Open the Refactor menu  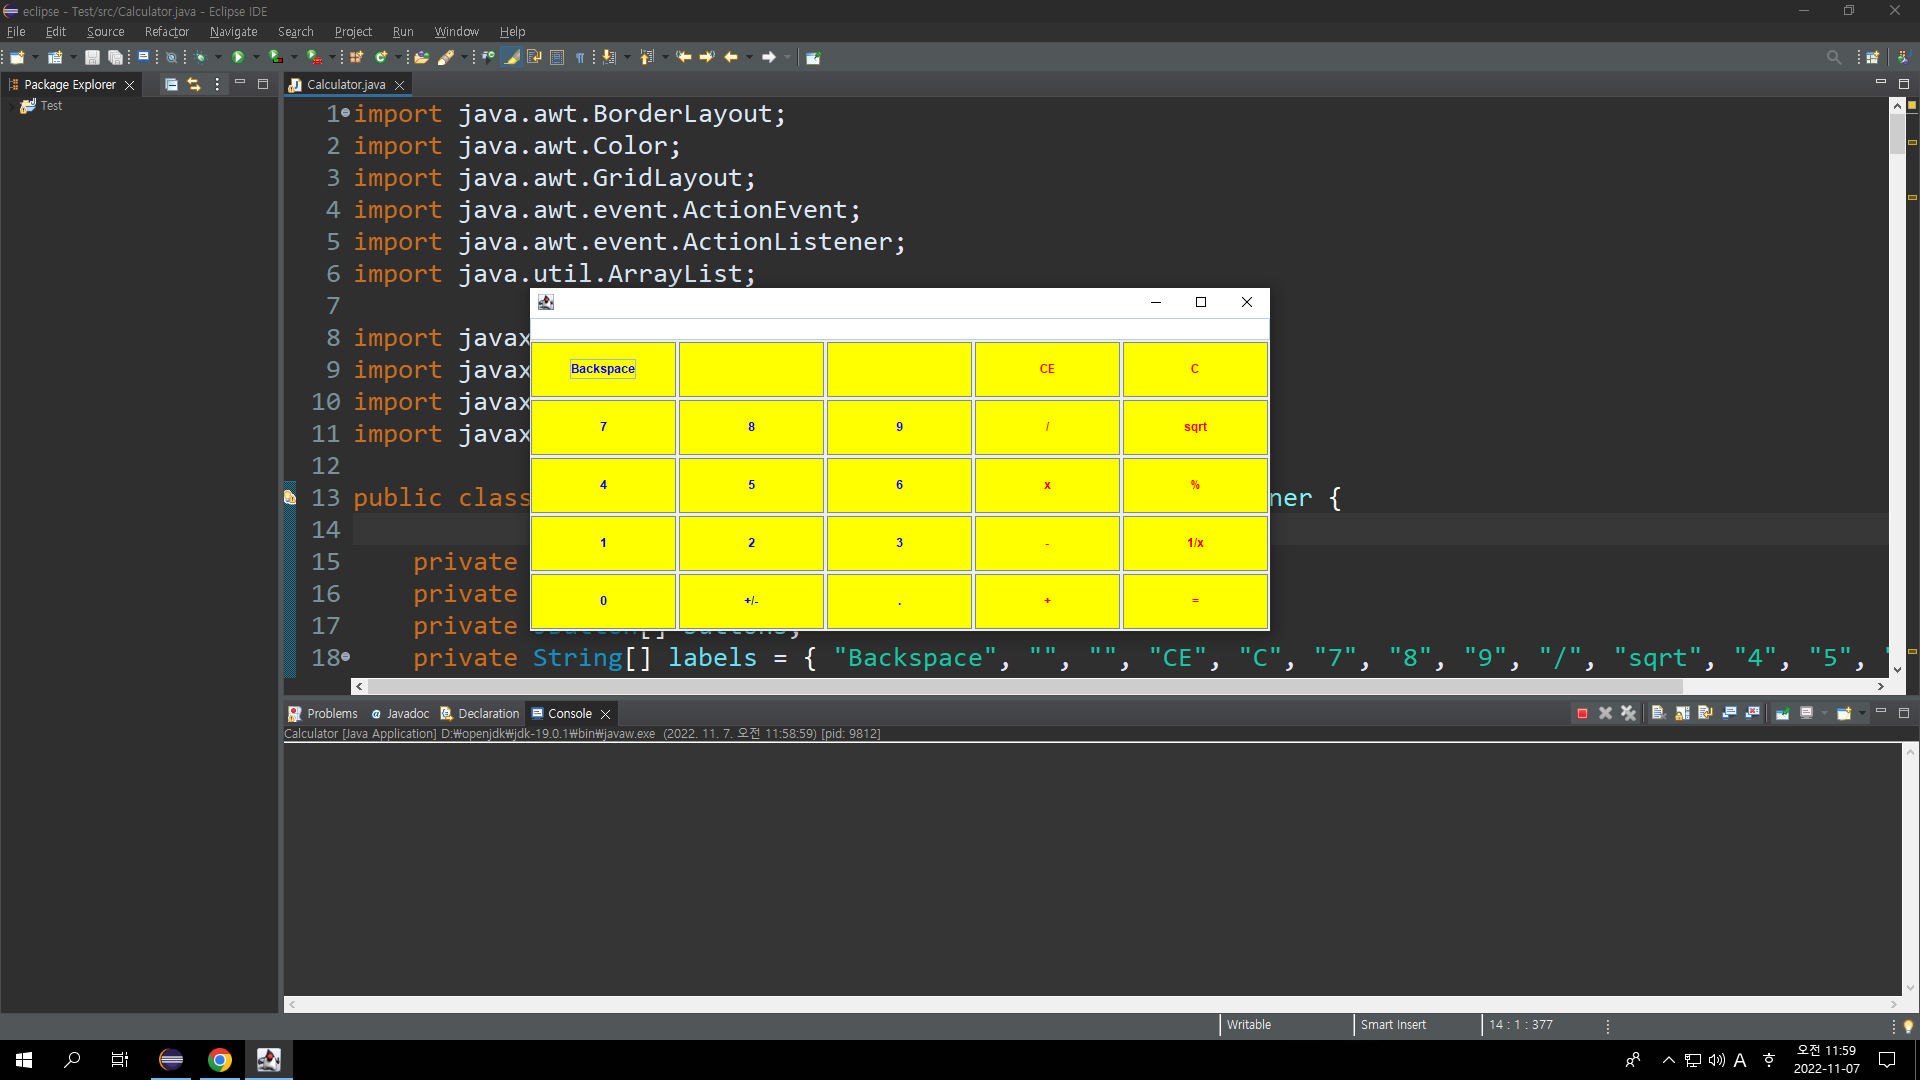[x=166, y=32]
